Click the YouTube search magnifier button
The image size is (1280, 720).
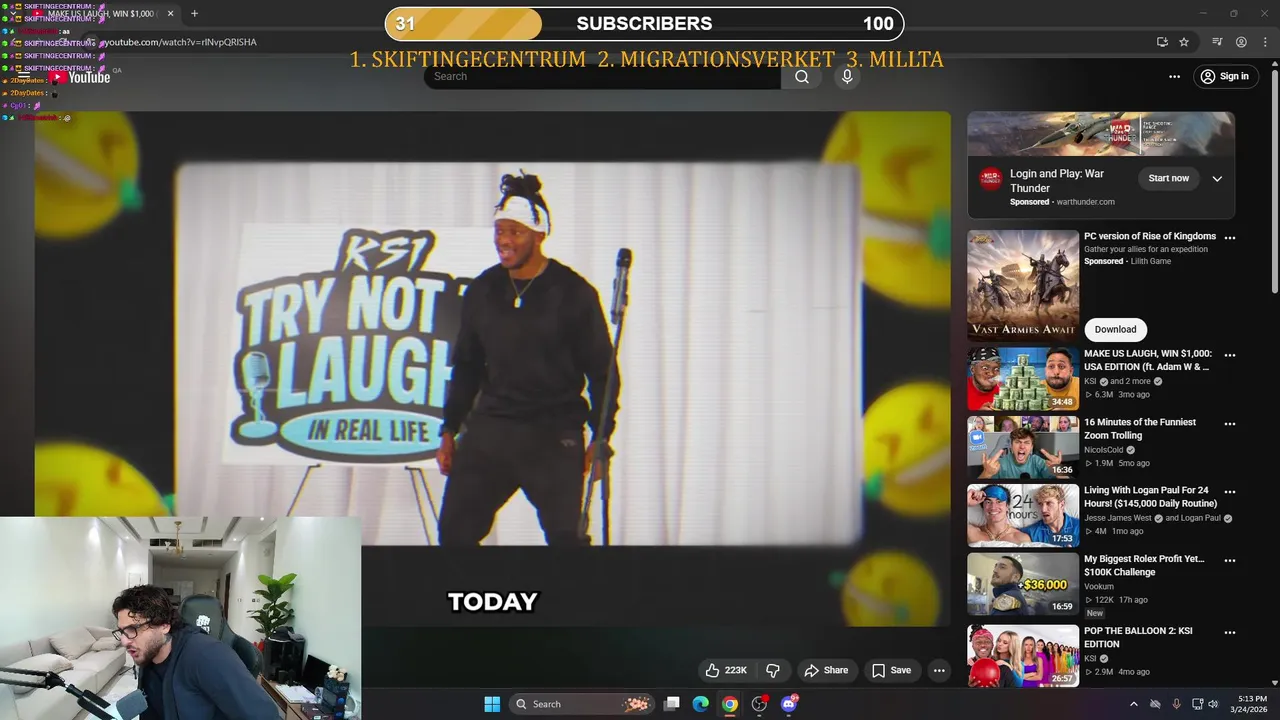pyautogui.click(x=802, y=77)
